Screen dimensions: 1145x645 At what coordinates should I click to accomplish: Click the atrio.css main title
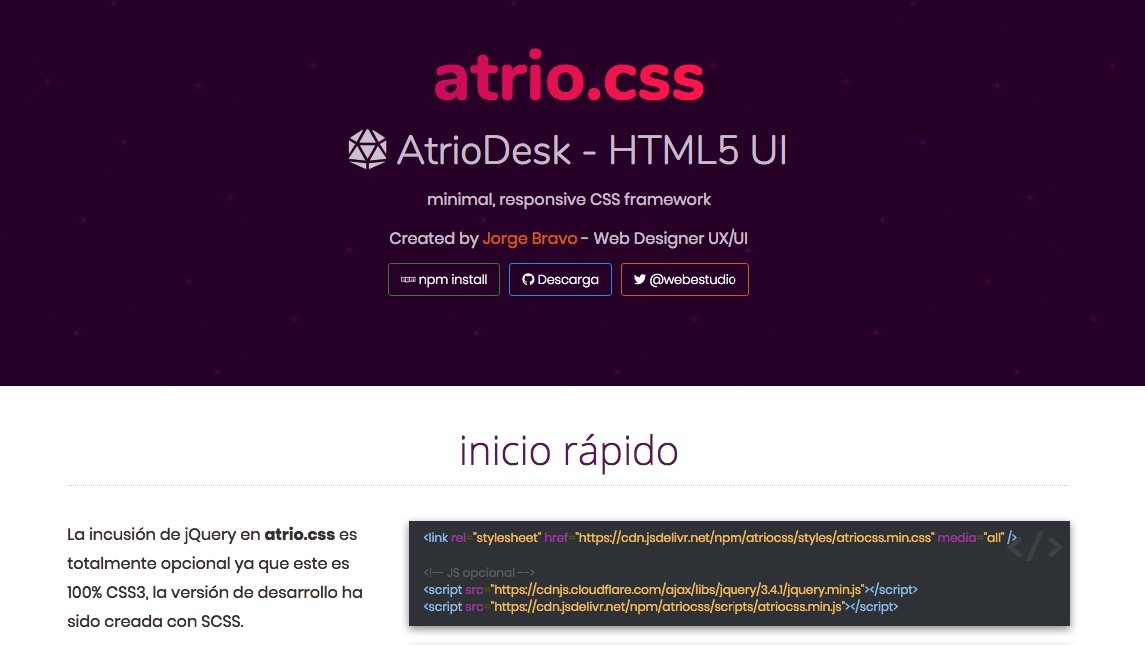pyautogui.click(x=569, y=77)
